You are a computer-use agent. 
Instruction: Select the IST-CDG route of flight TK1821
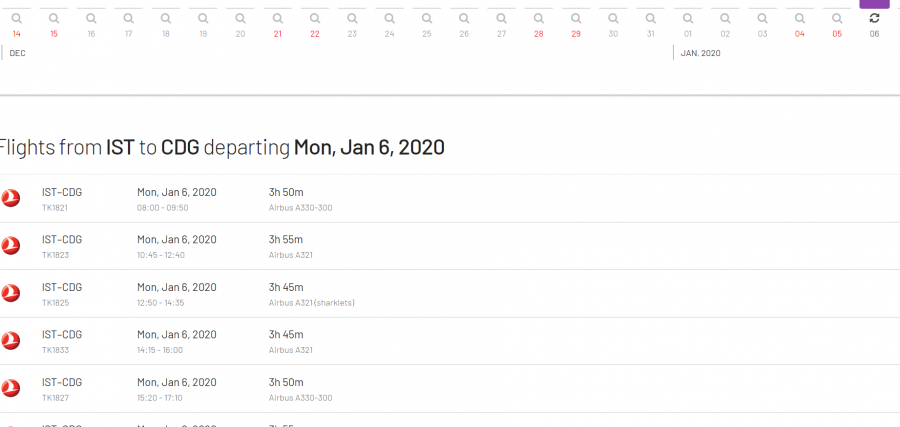click(62, 192)
